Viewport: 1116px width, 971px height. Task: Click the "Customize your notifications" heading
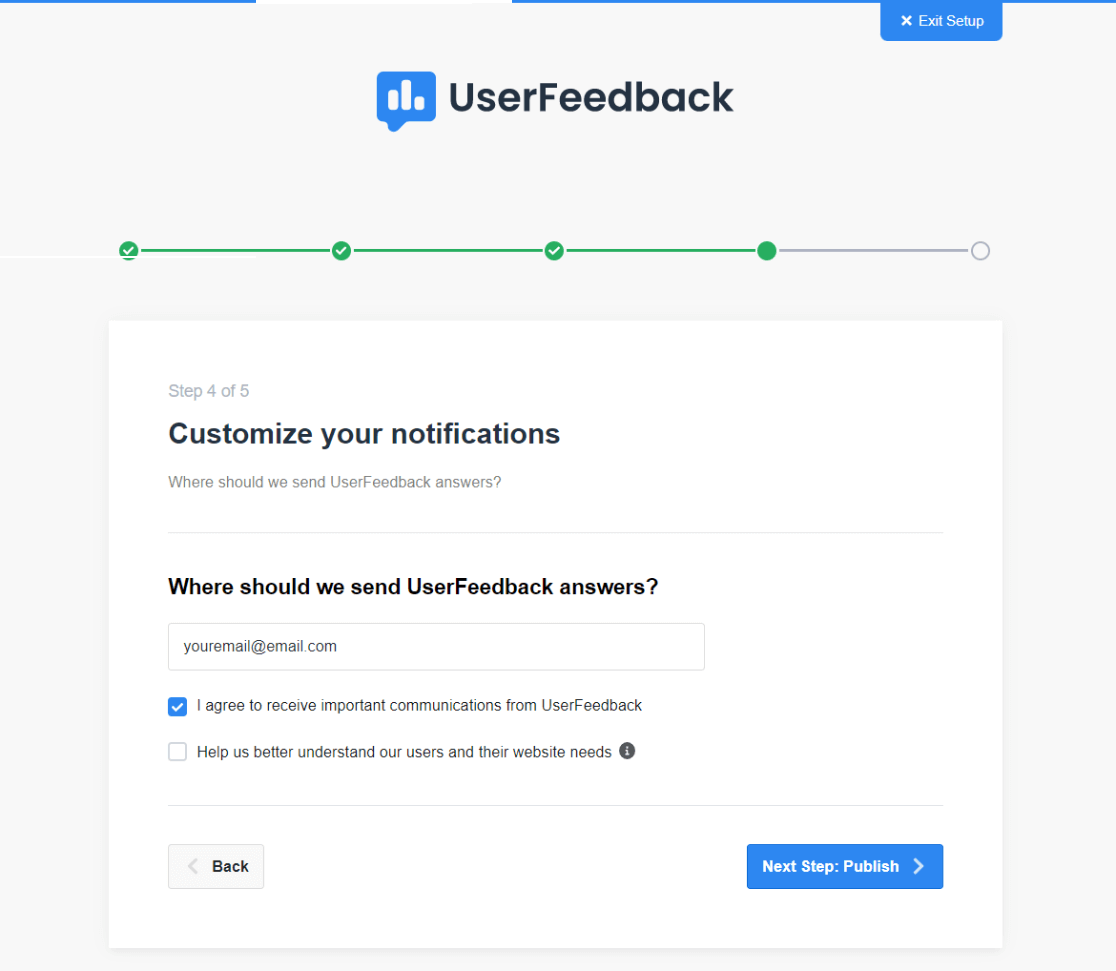[x=364, y=434]
